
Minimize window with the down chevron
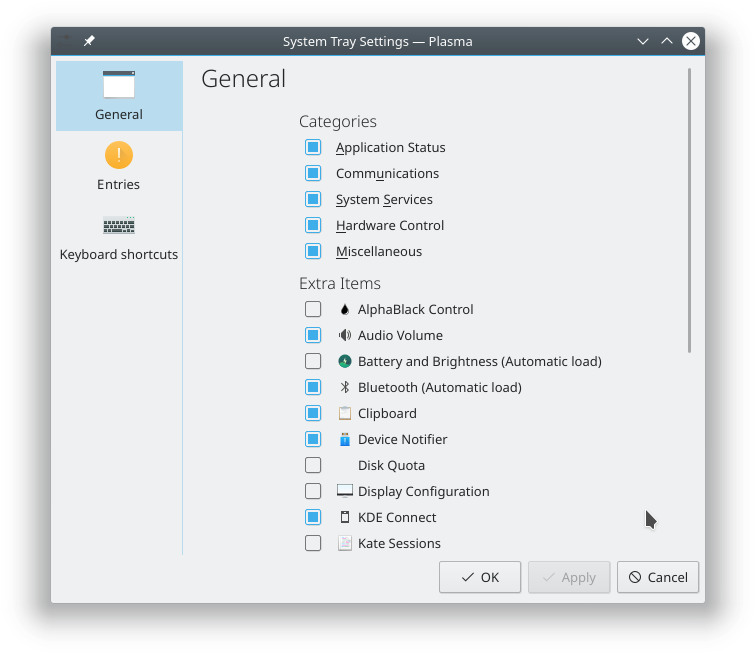[643, 41]
